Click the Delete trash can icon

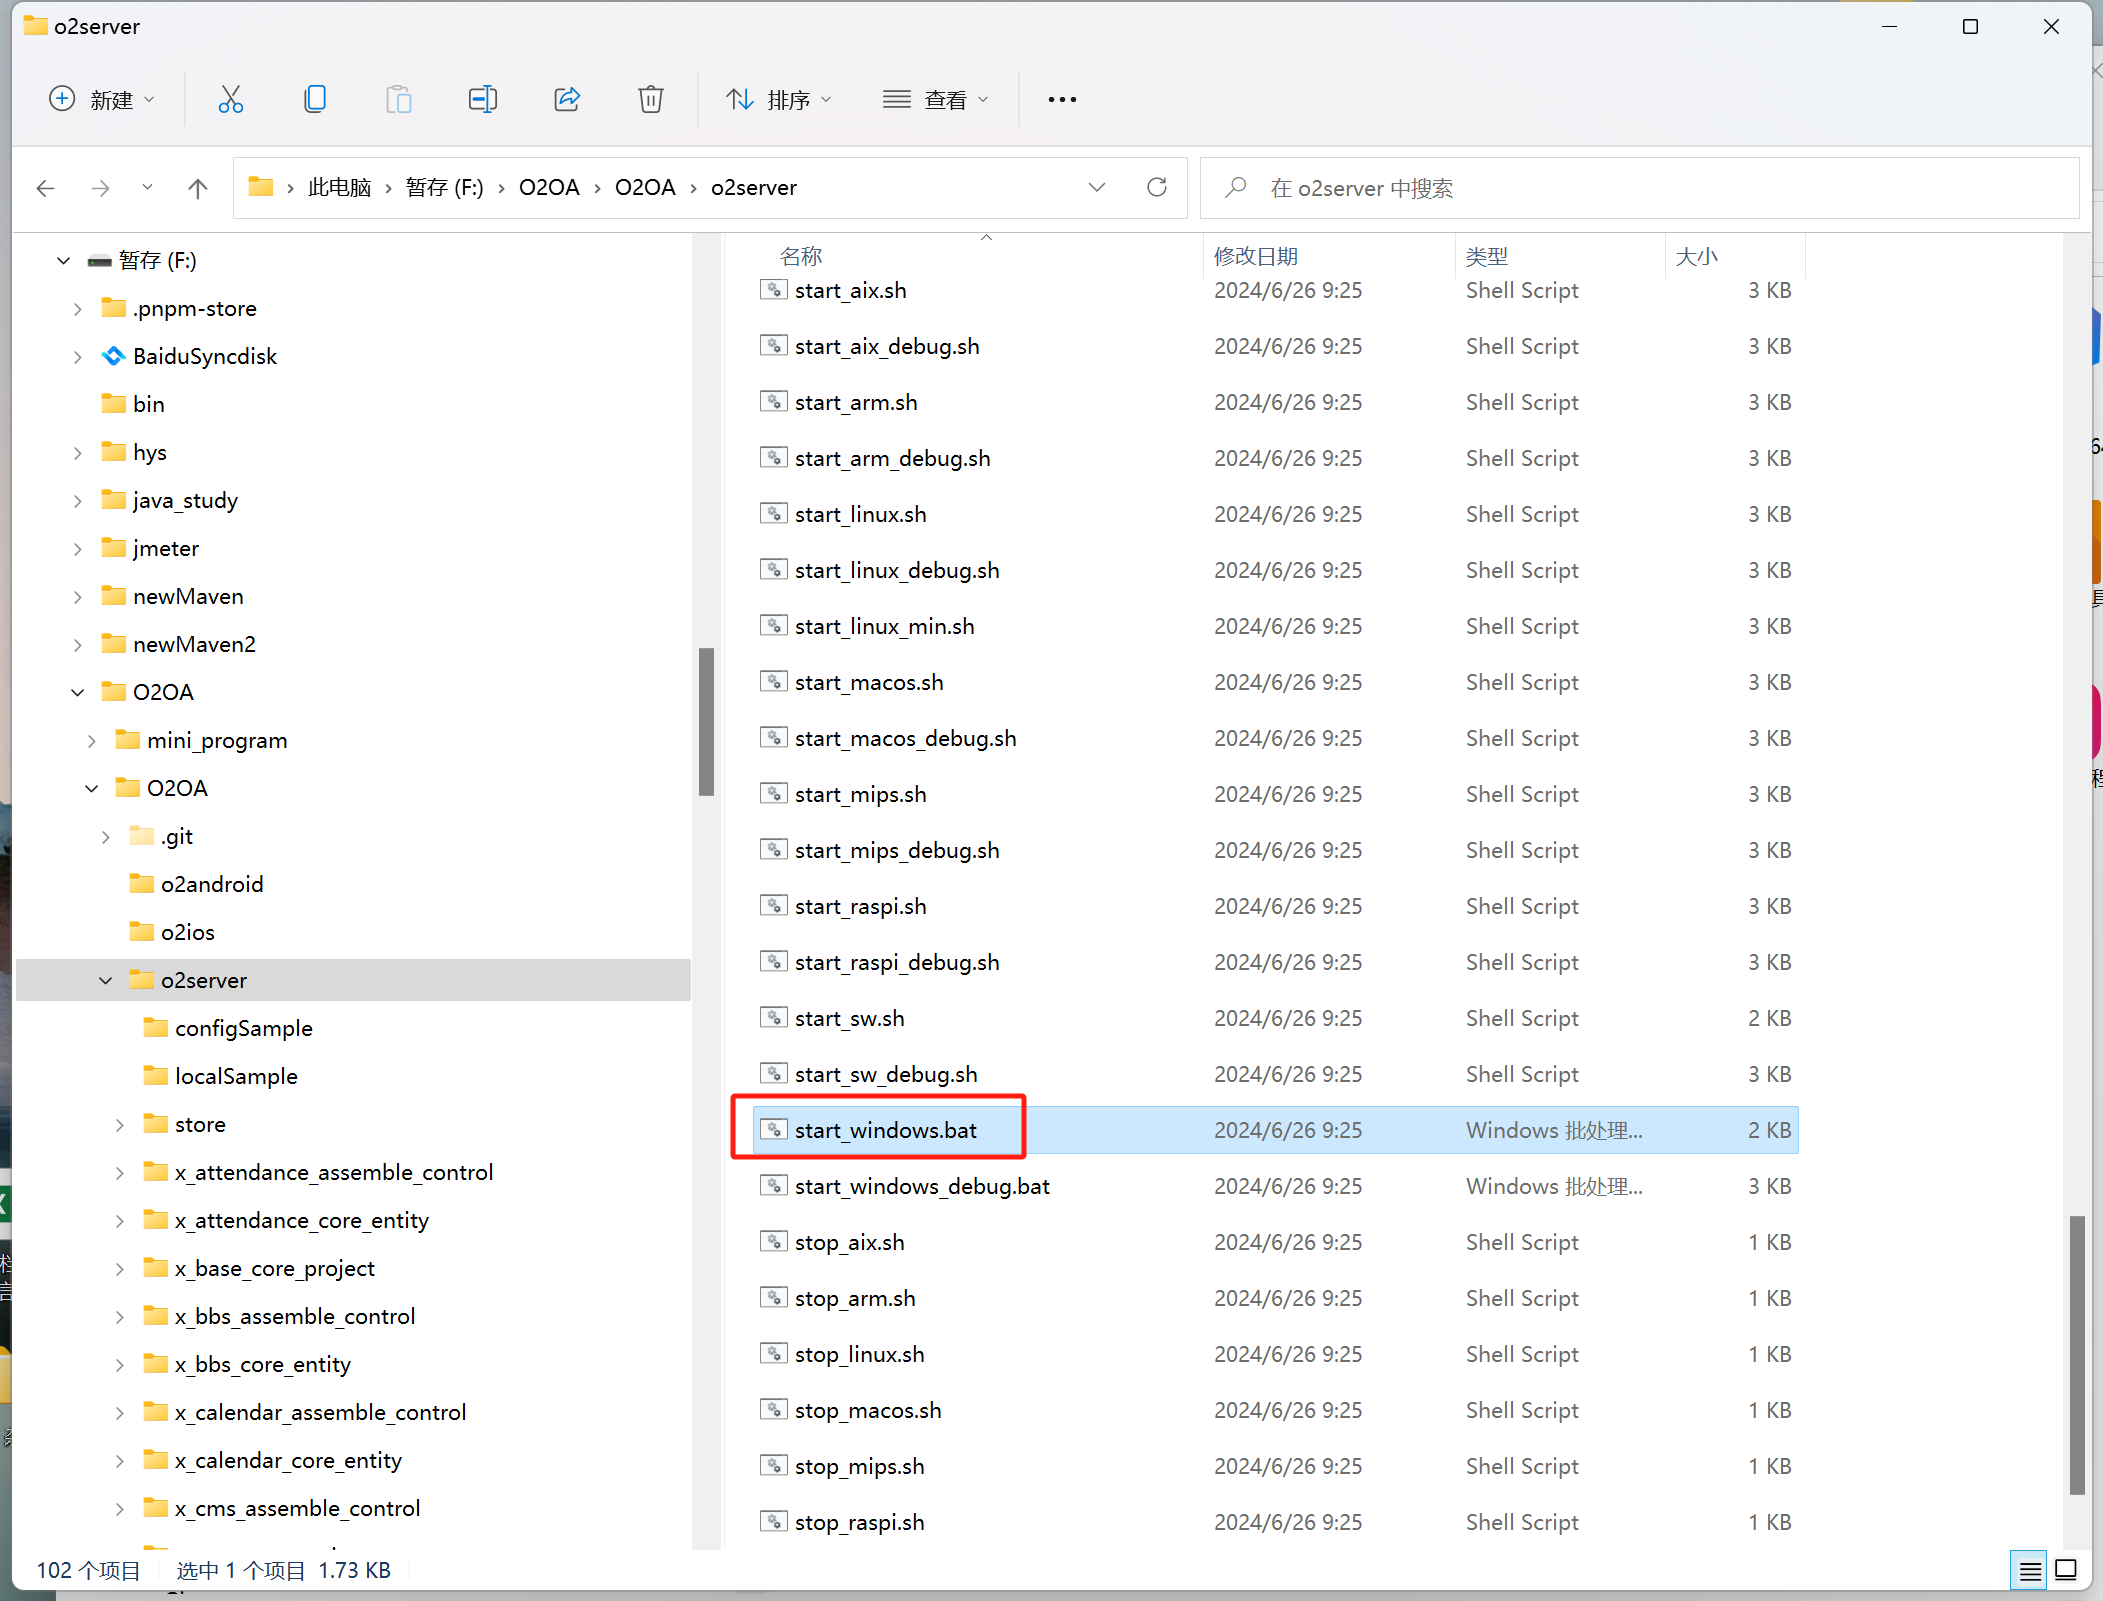click(x=651, y=99)
